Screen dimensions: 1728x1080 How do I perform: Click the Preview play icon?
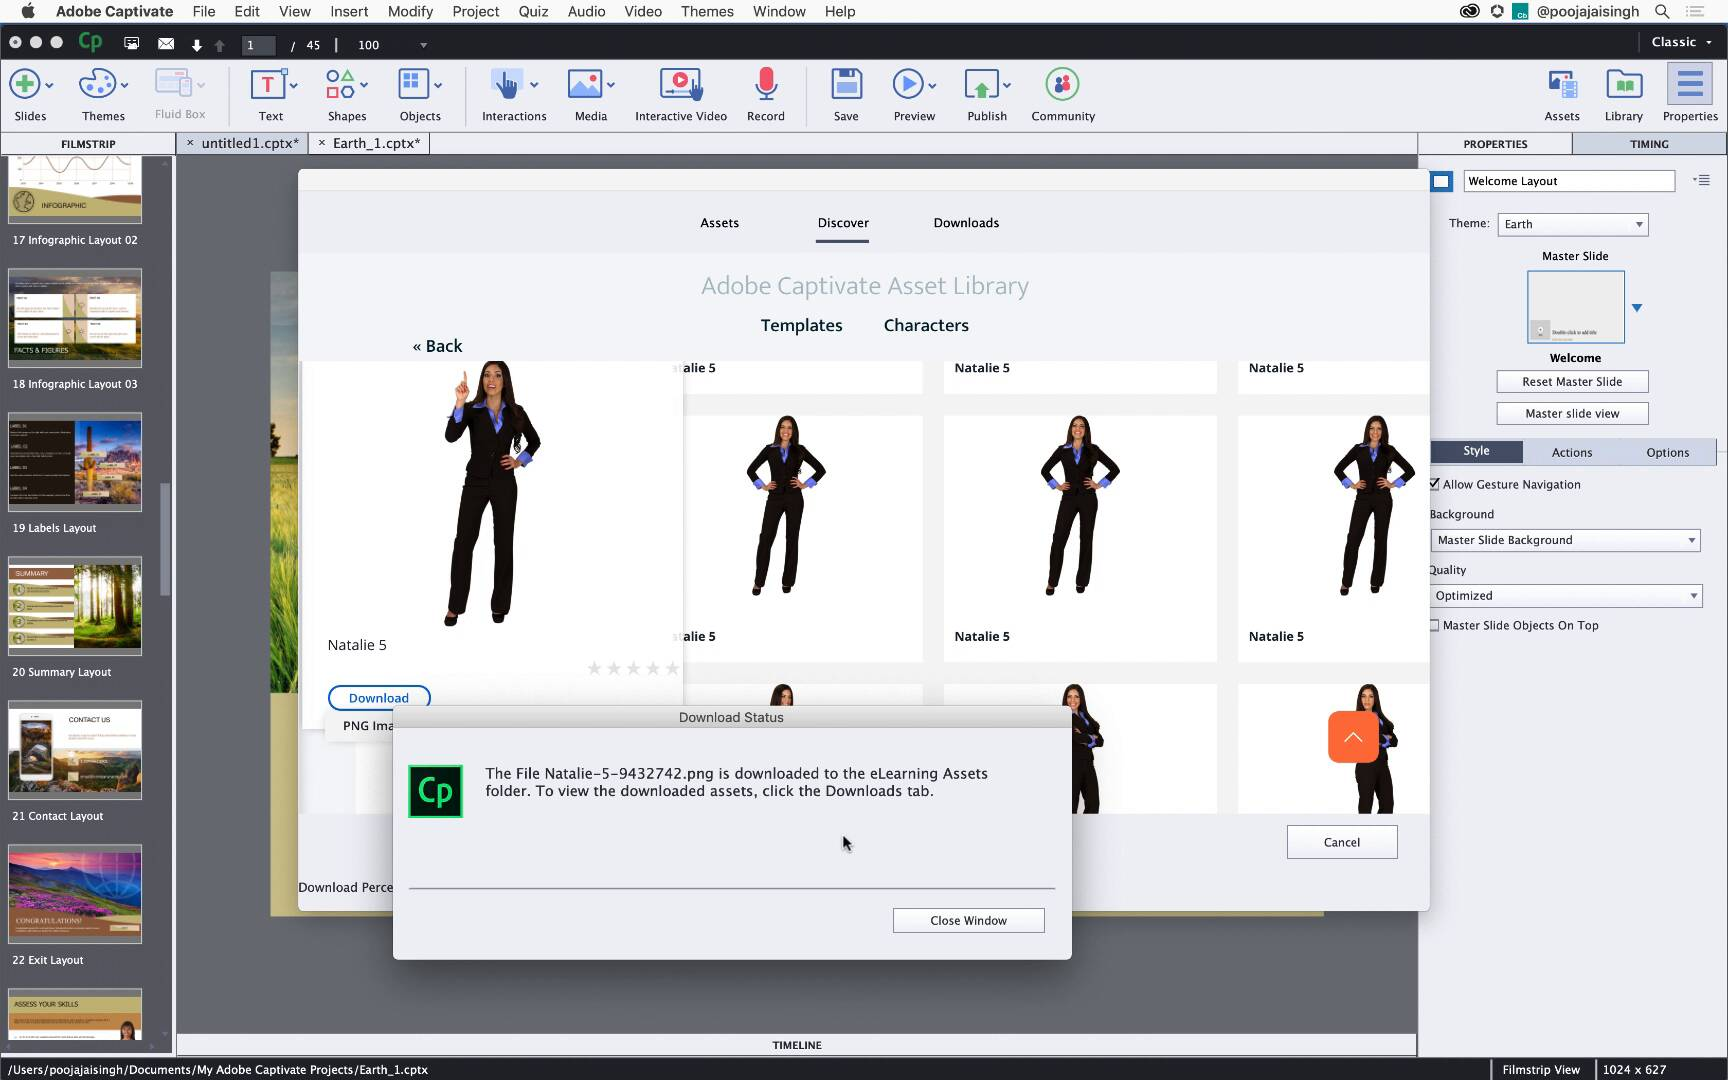(907, 85)
